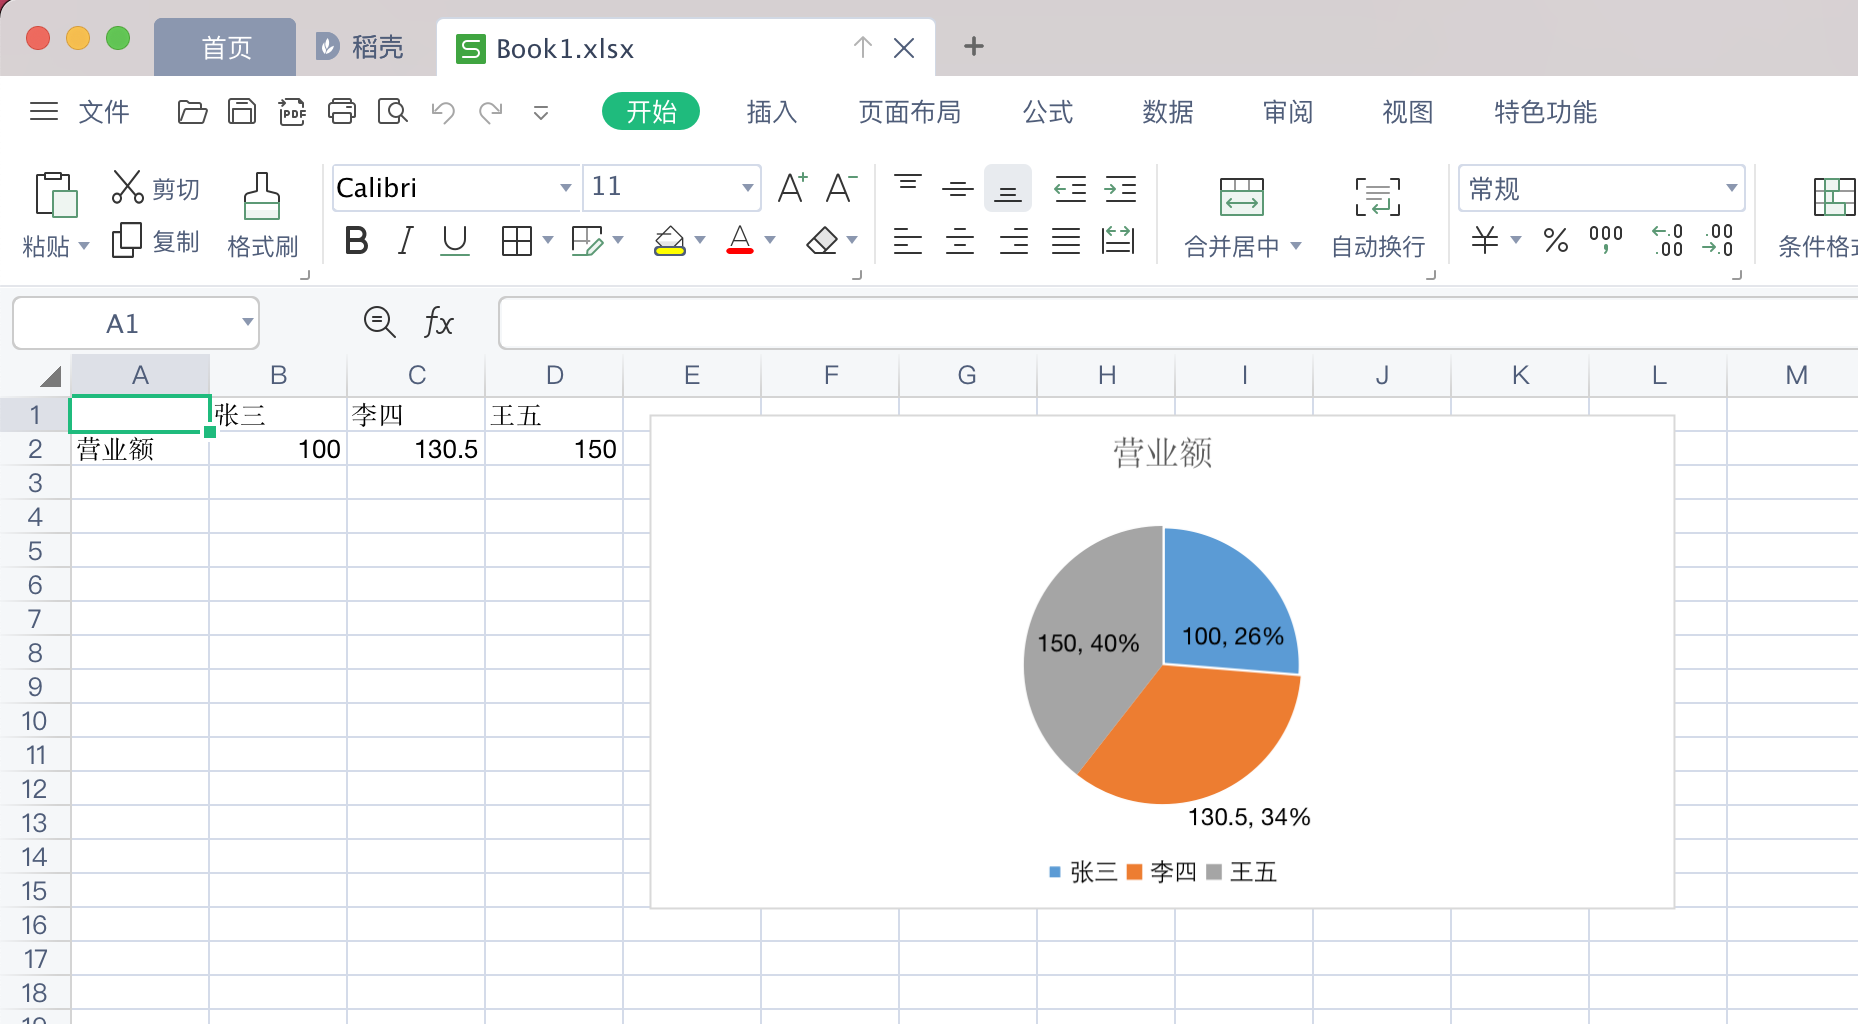Increase indent in the alignment group

click(x=1120, y=188)
